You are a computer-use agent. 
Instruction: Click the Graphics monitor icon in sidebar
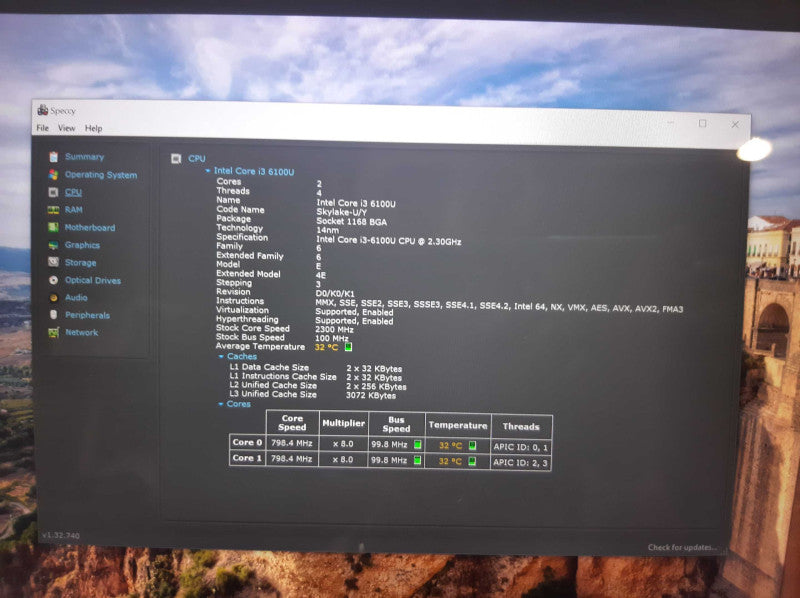click(x=53, y=245)
